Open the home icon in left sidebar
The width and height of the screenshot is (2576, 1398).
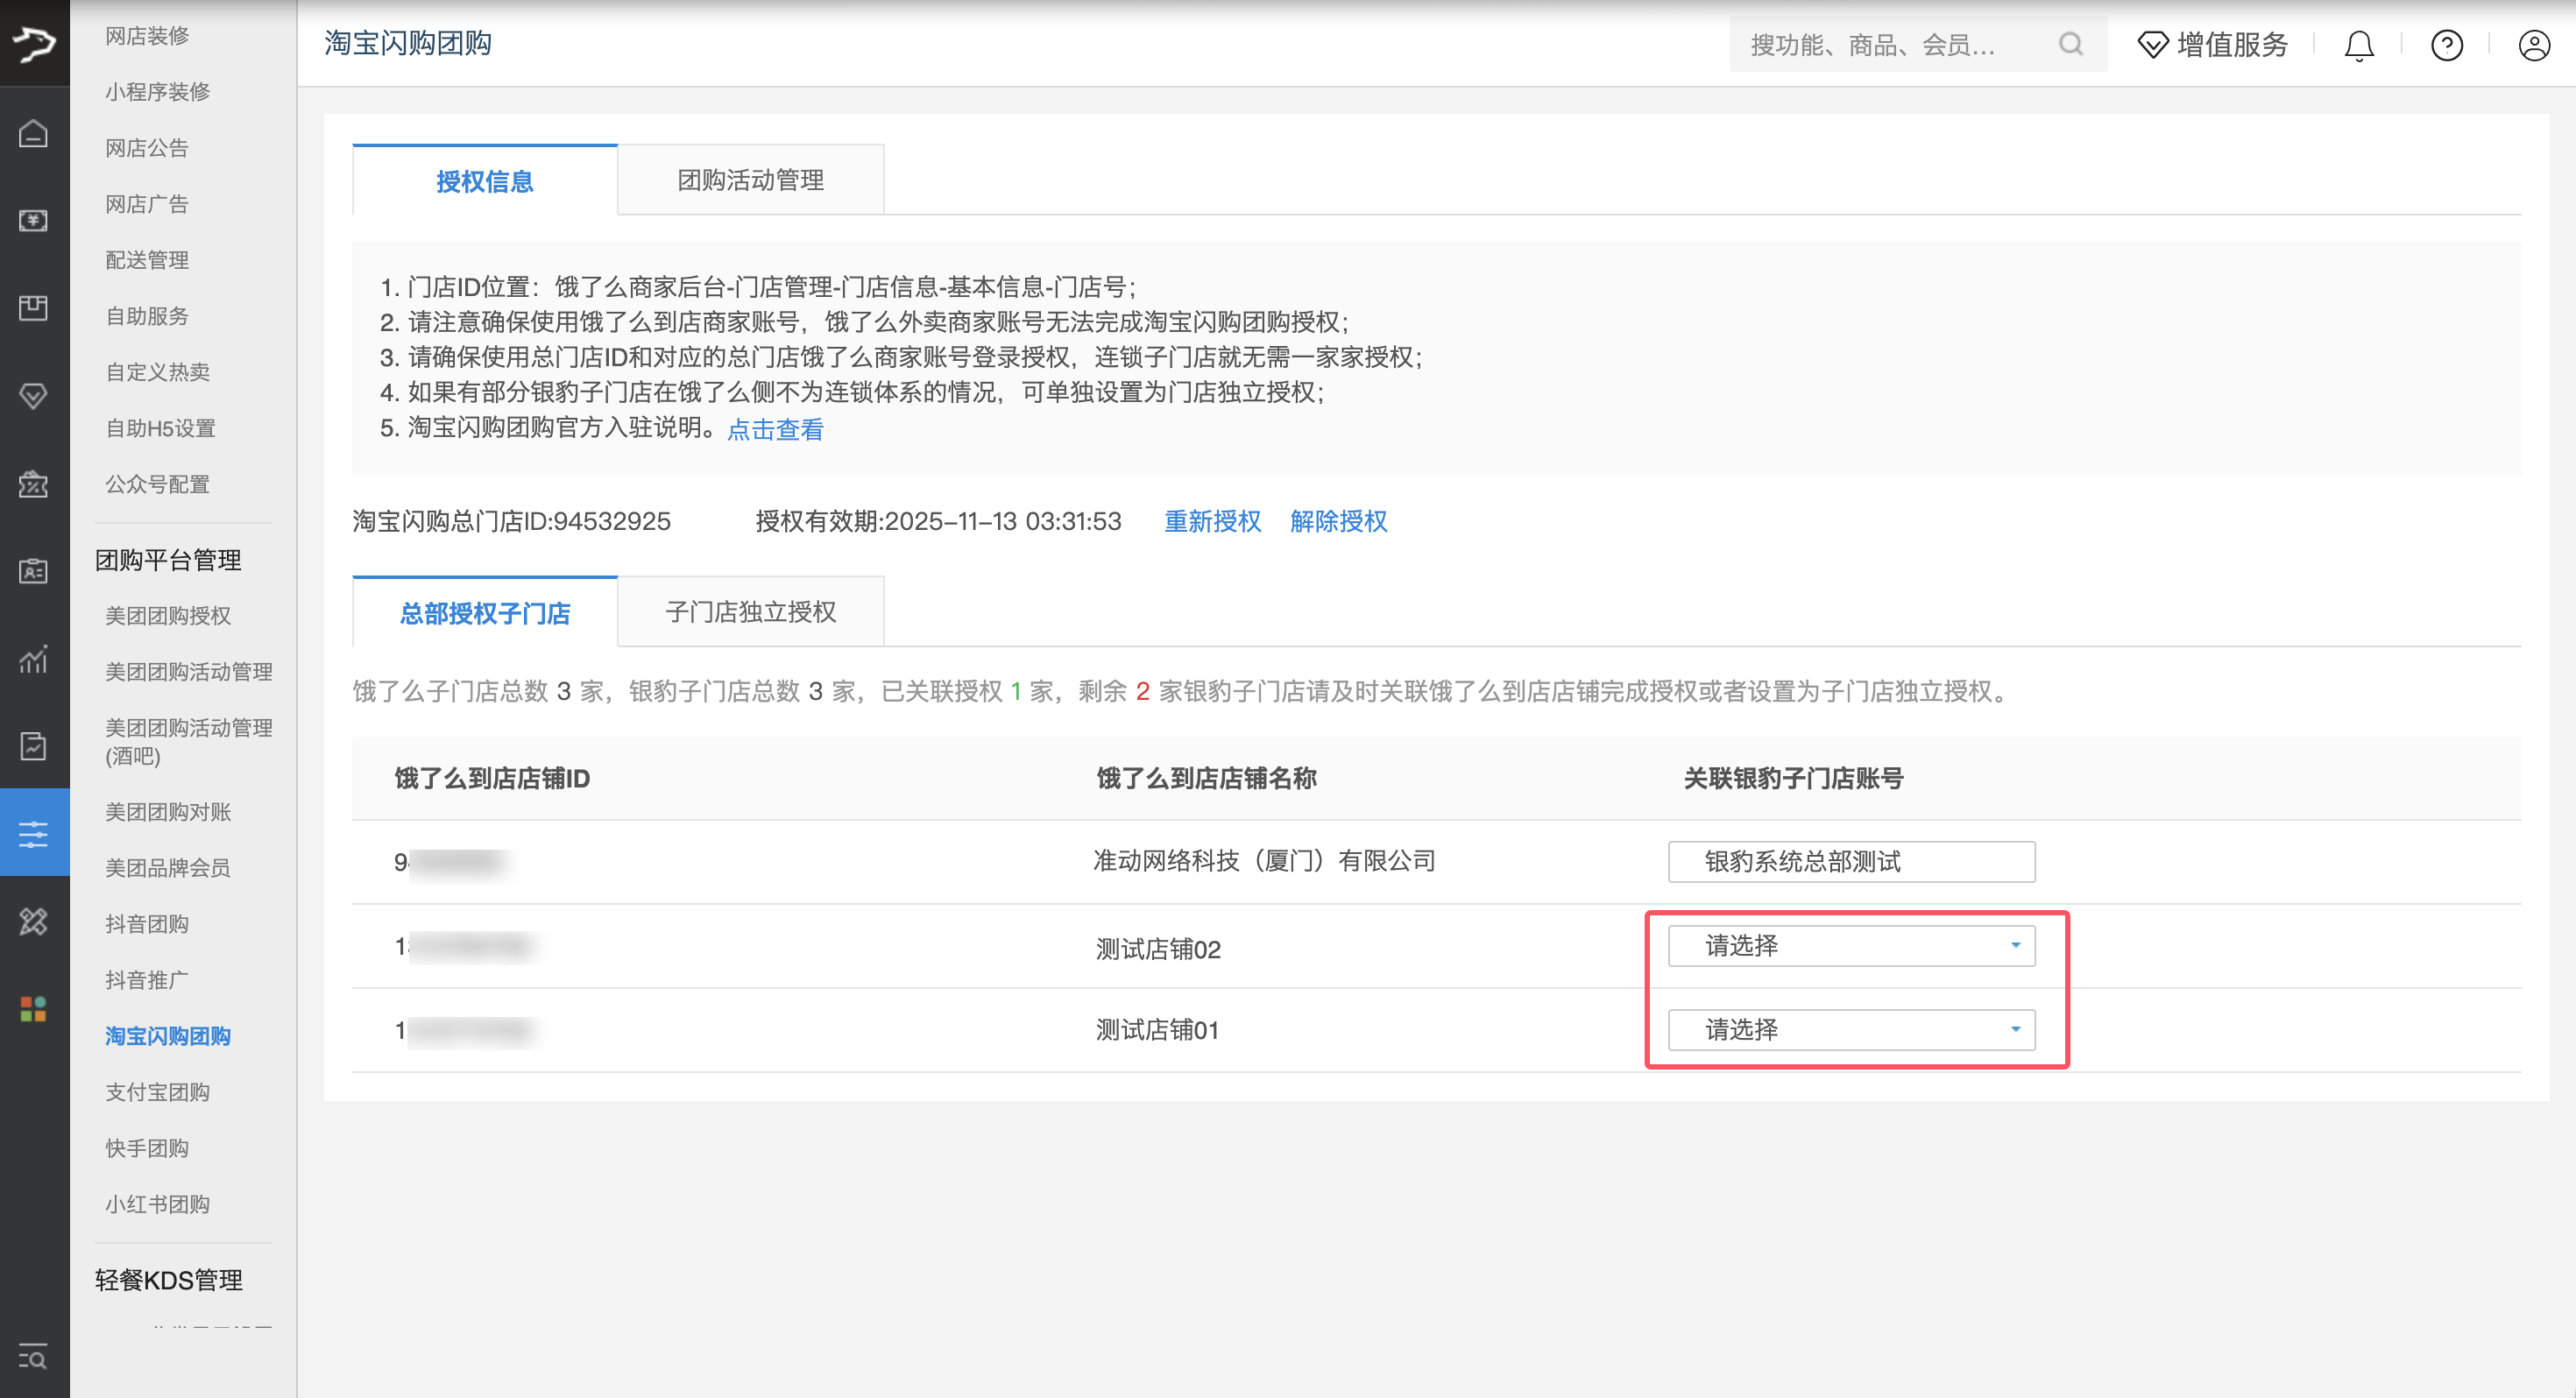[x=34, y=133]
